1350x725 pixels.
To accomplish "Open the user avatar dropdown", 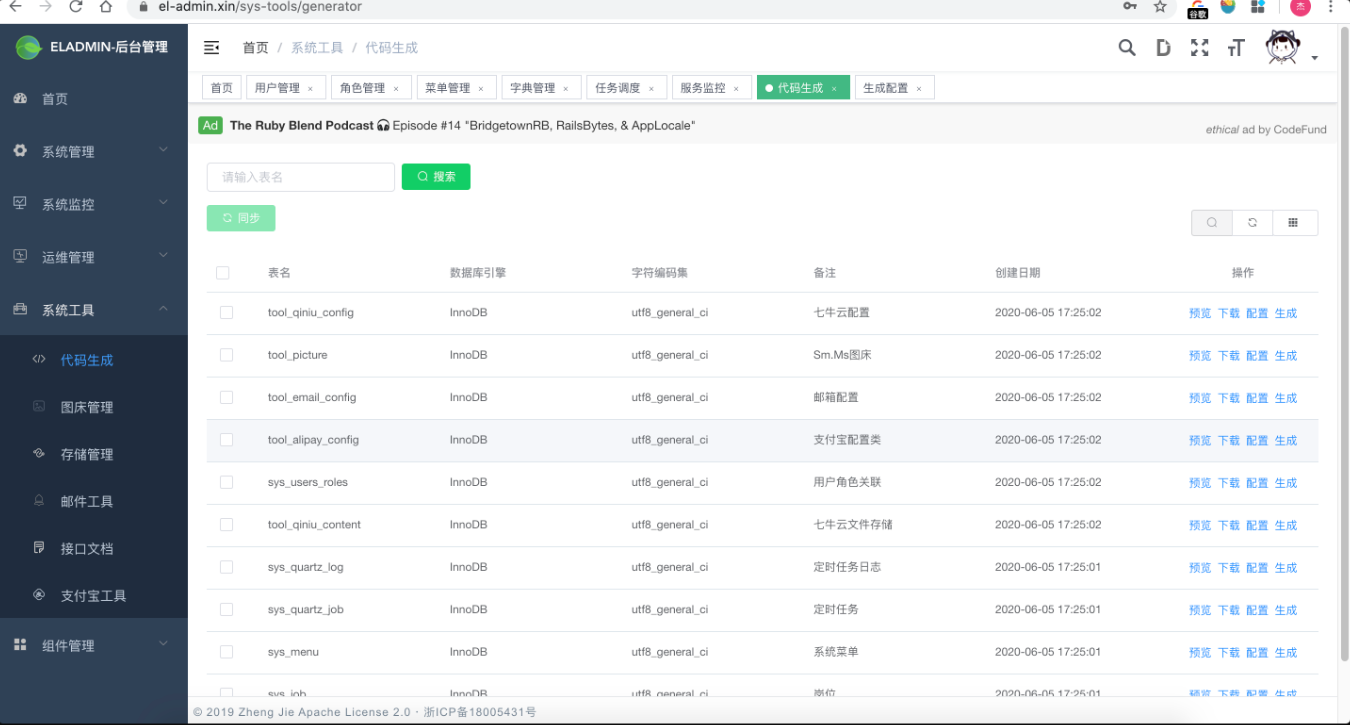I will (x=1283, y=46).
